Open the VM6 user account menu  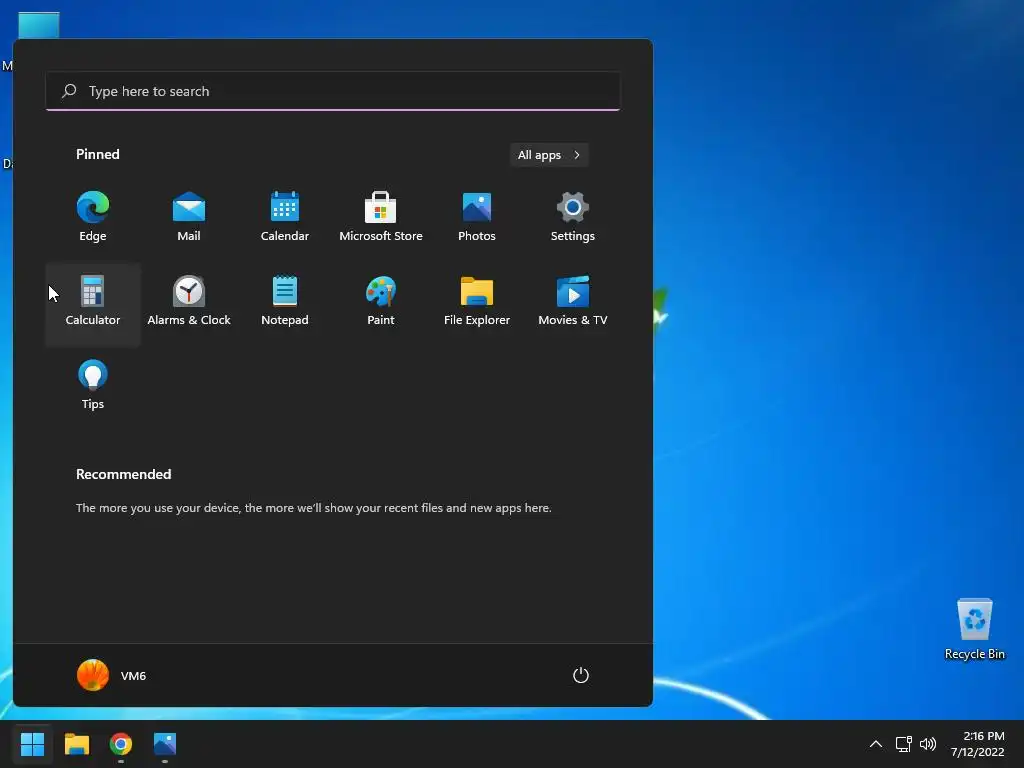click(x=112, y=675)
